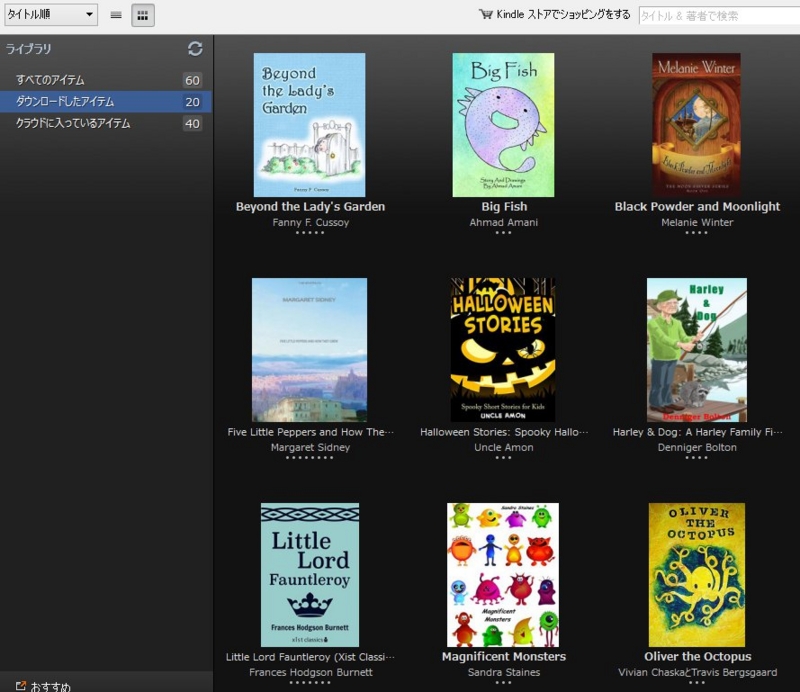
Task: Click author name Fanny F. Cussoy
Action: point(311,223)
